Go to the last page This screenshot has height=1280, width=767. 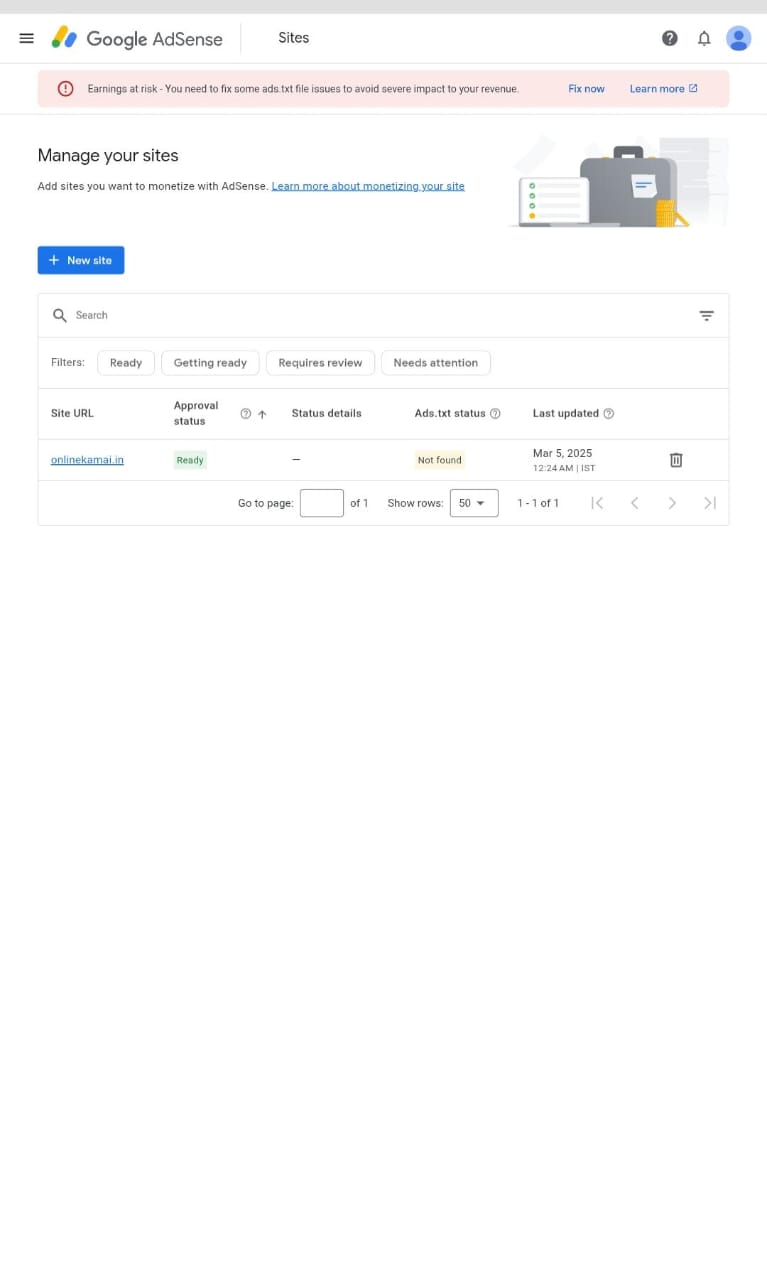click(710, 503)
